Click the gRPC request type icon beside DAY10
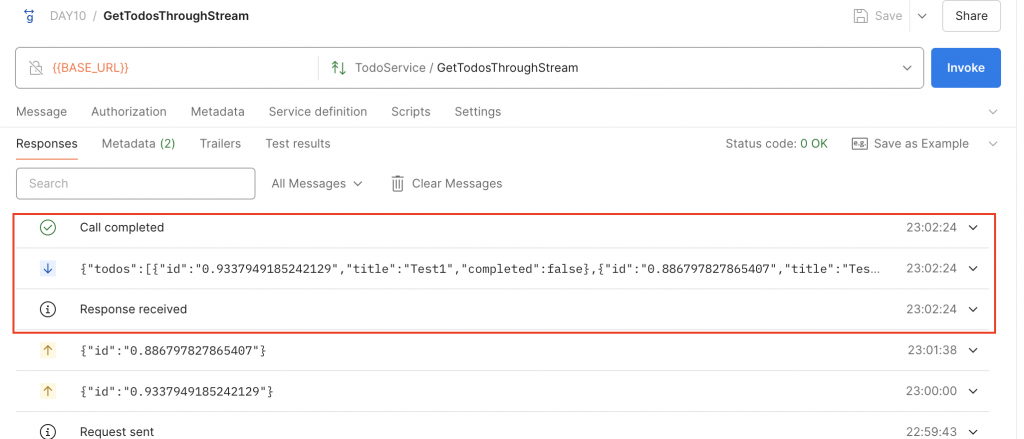 pyautogui.click(x=29, y=16)
